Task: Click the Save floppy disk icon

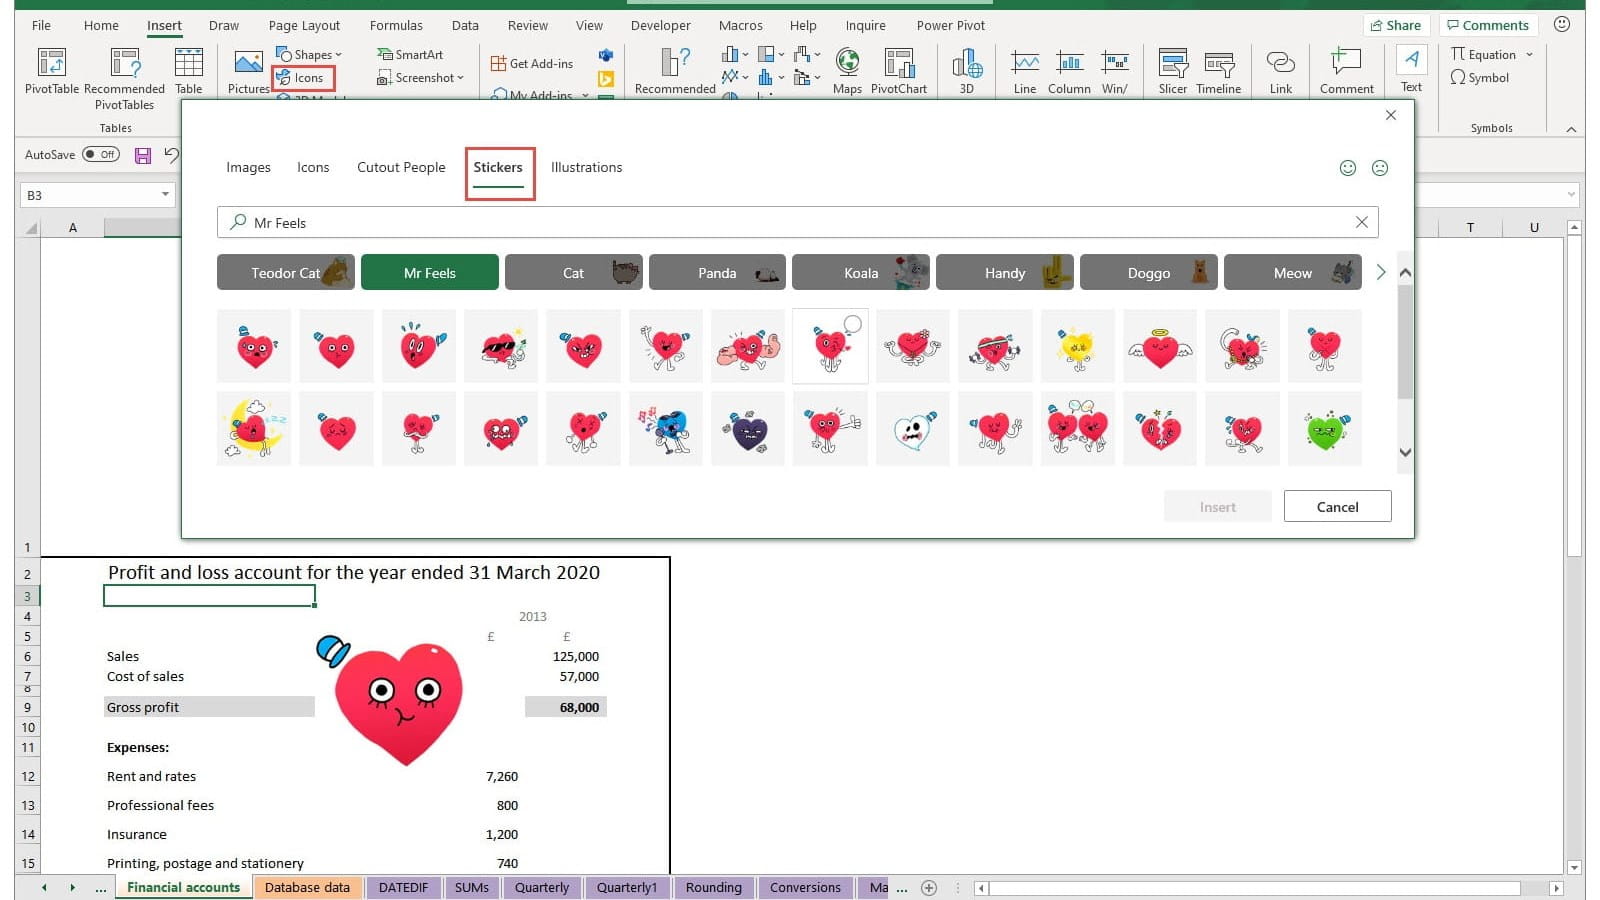Action: click(x=143, y=155)
